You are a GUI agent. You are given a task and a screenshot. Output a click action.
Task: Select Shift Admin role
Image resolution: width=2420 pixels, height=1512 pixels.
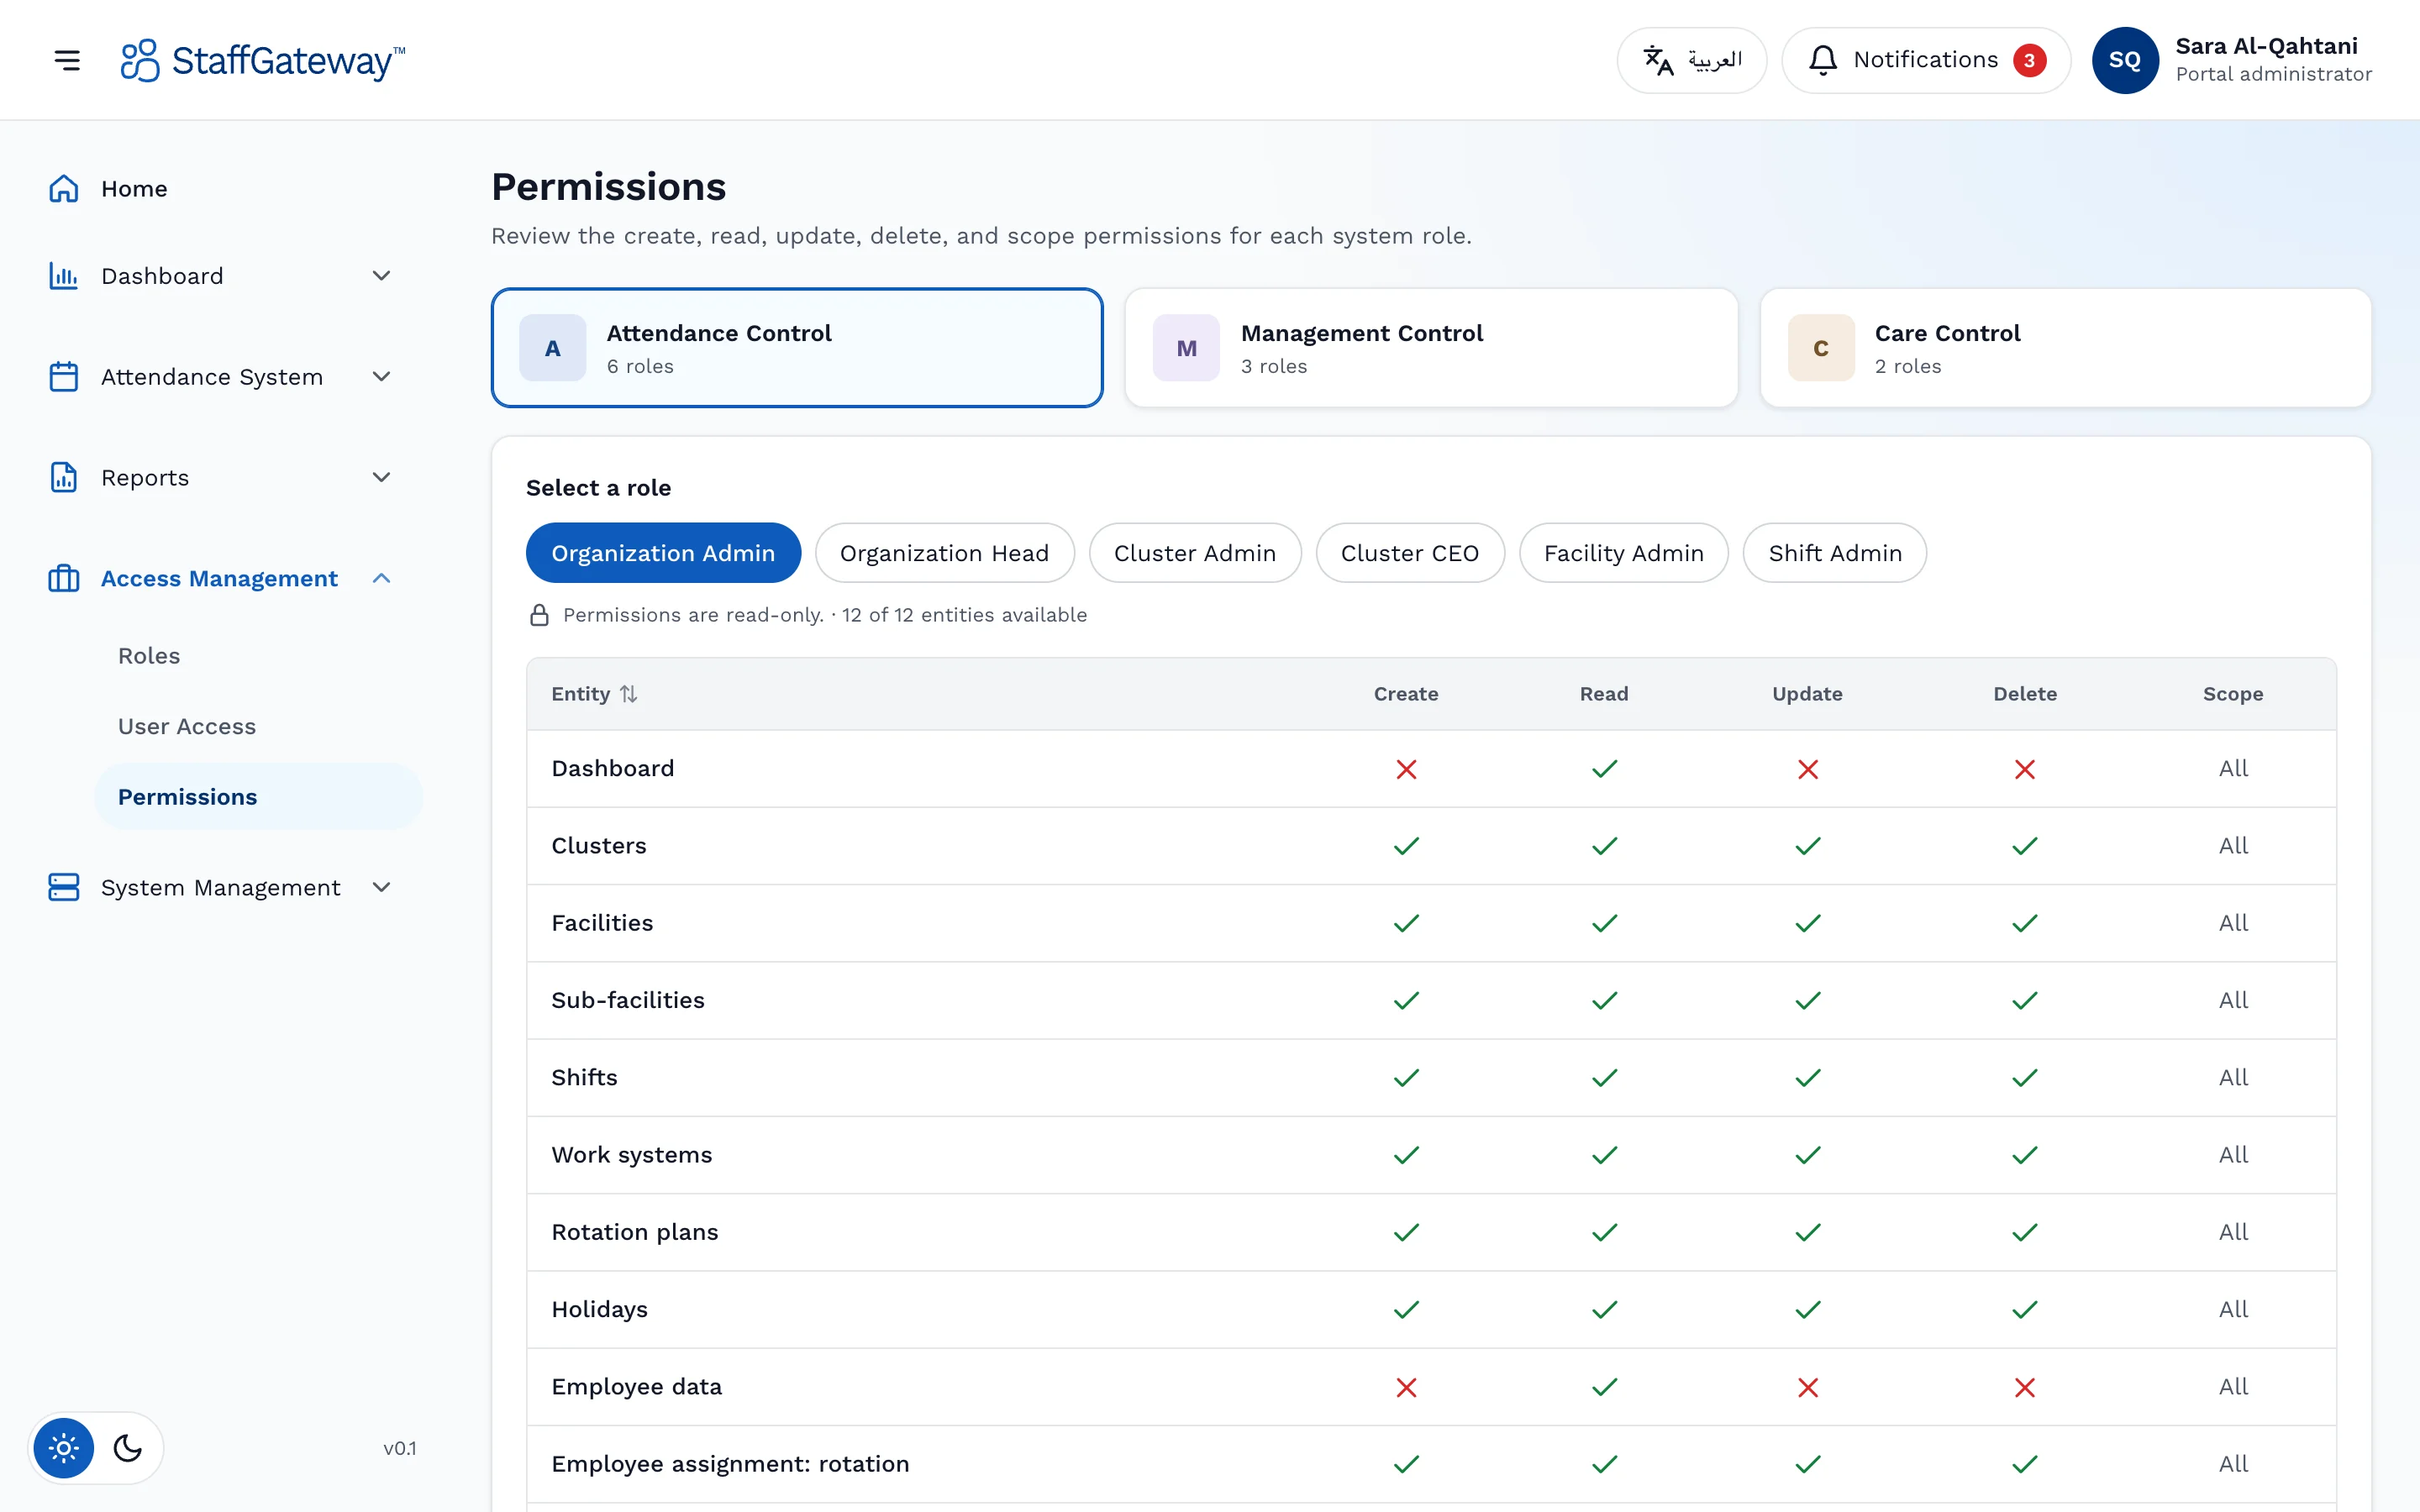(x=1835, y=553)
